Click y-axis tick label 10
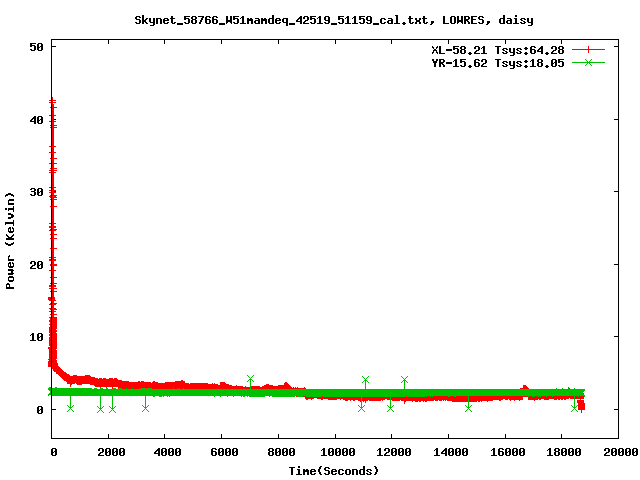The height and width of the screenshot is (480, 640). click(x=36, y=337)
